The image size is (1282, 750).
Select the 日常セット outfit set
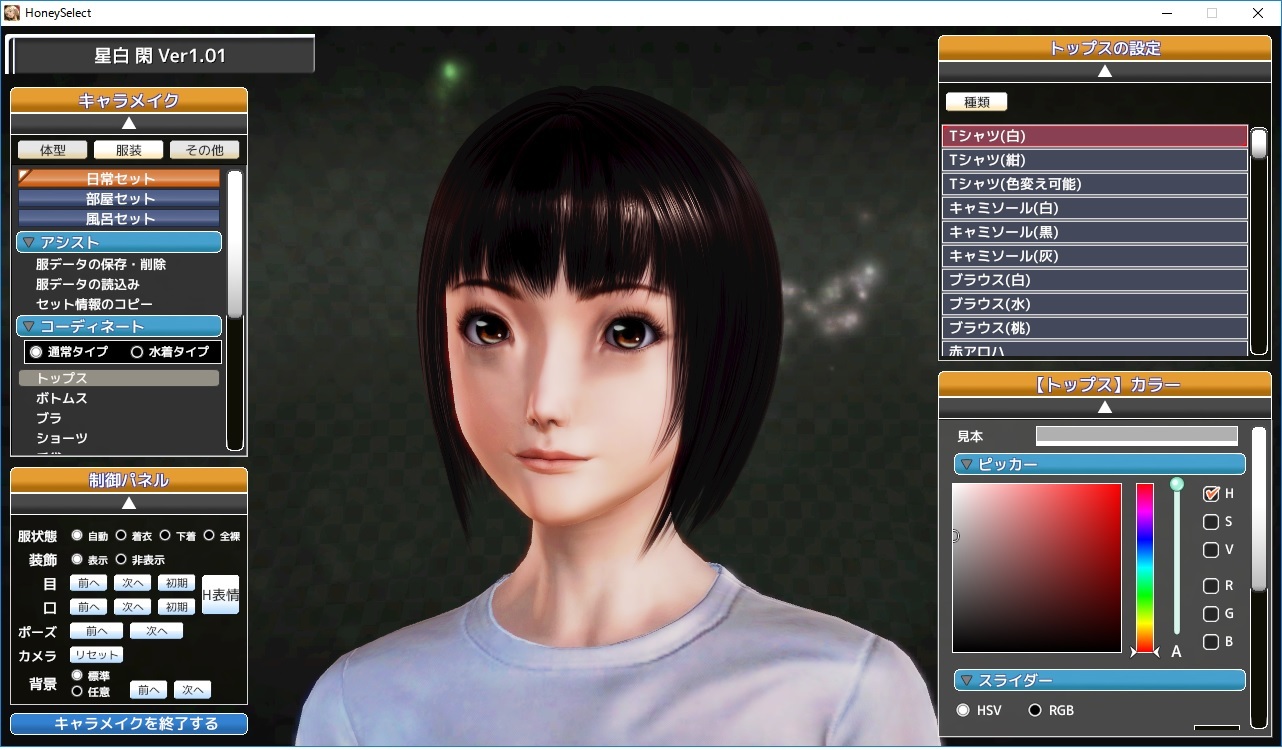pos(119,178)
